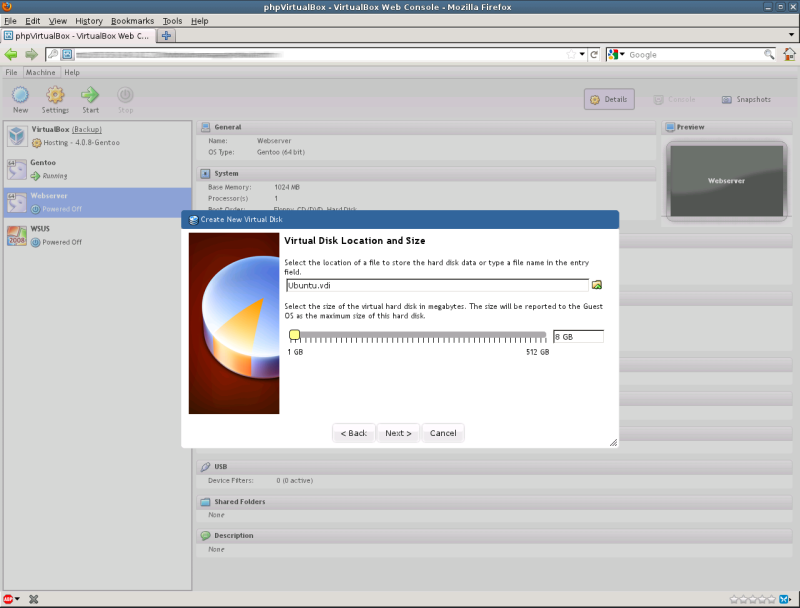The width and height of the screenshot is (800, 608).
Task: Click the VirtualBox host cube icon
Action: click(17, 136)
